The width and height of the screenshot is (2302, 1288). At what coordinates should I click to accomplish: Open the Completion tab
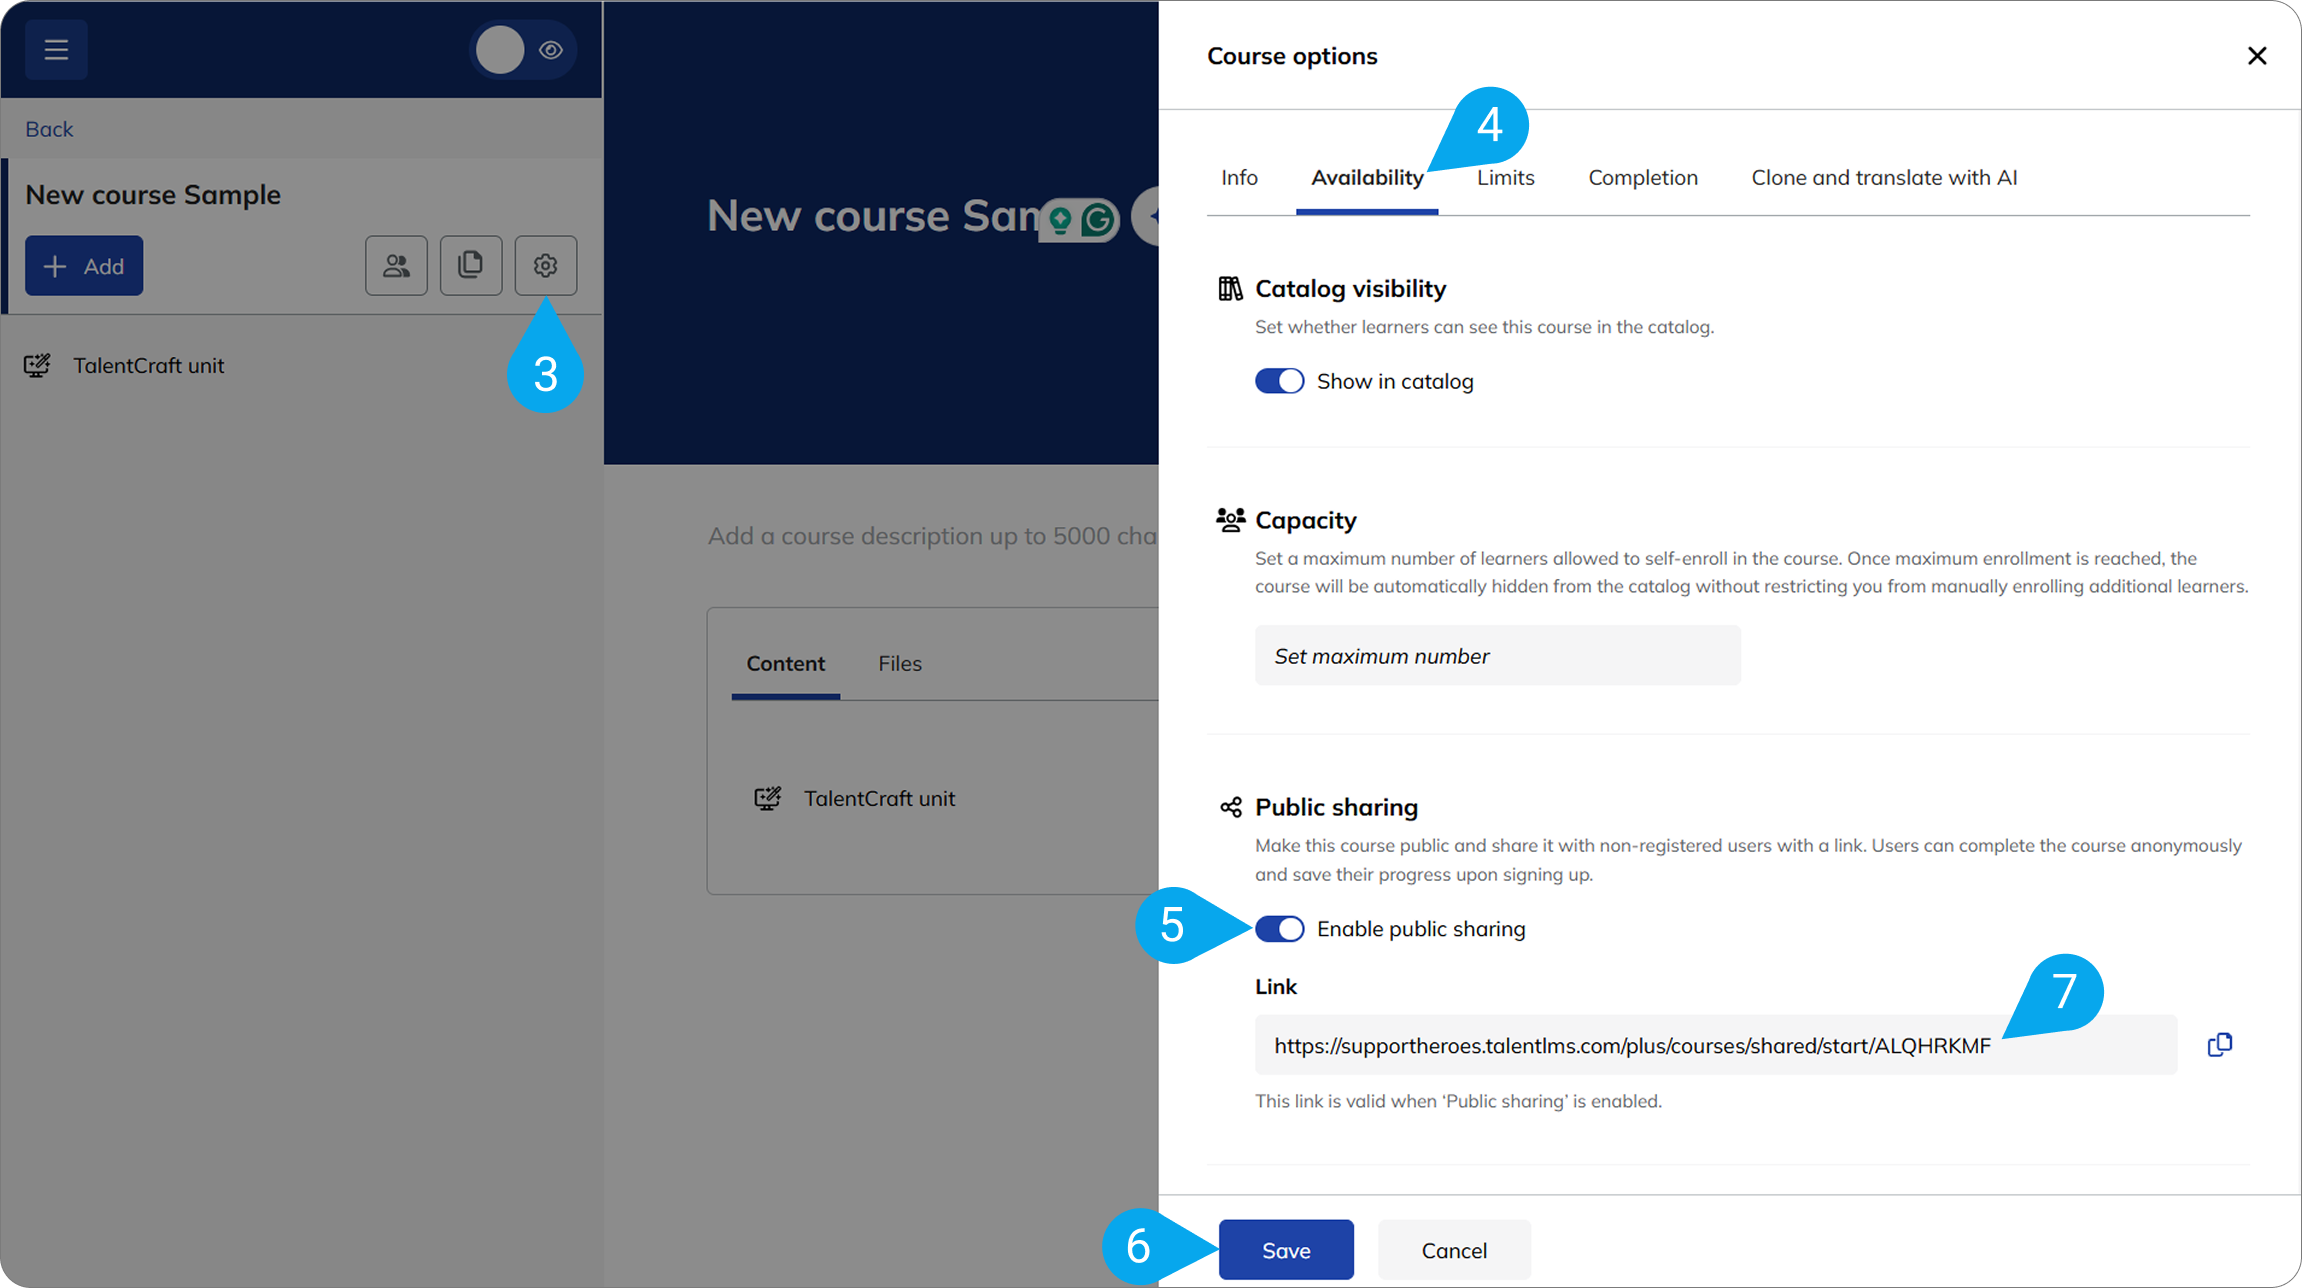tap(1643, 177)
